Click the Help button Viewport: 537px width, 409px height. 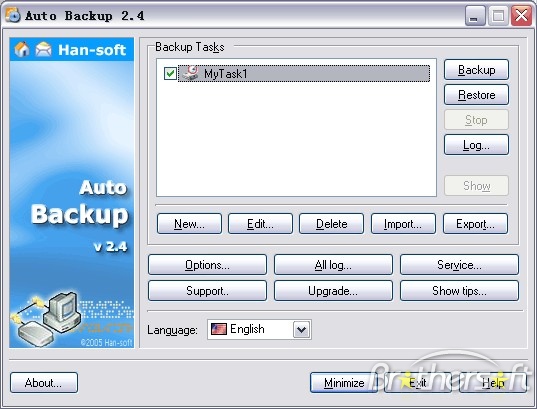pyautogui.click(x=492, y=383)
